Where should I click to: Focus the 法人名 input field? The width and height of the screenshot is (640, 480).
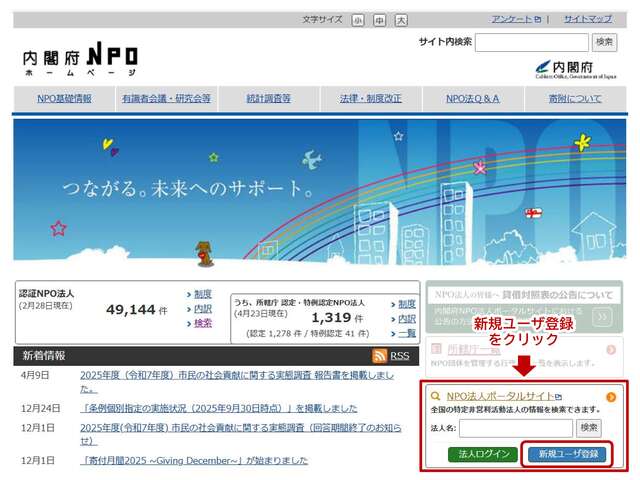(516, 428)
